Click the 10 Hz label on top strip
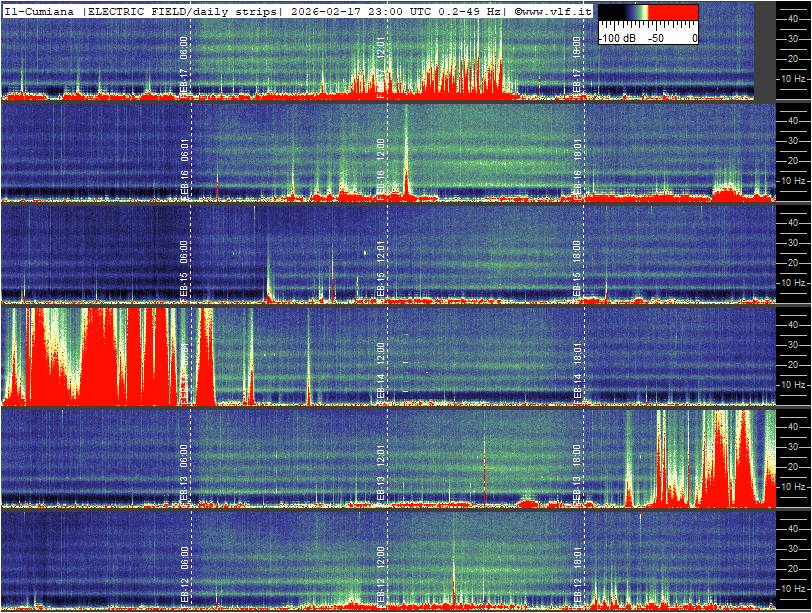The height and width of the screenshot is (613, 812). pos(793,78)
